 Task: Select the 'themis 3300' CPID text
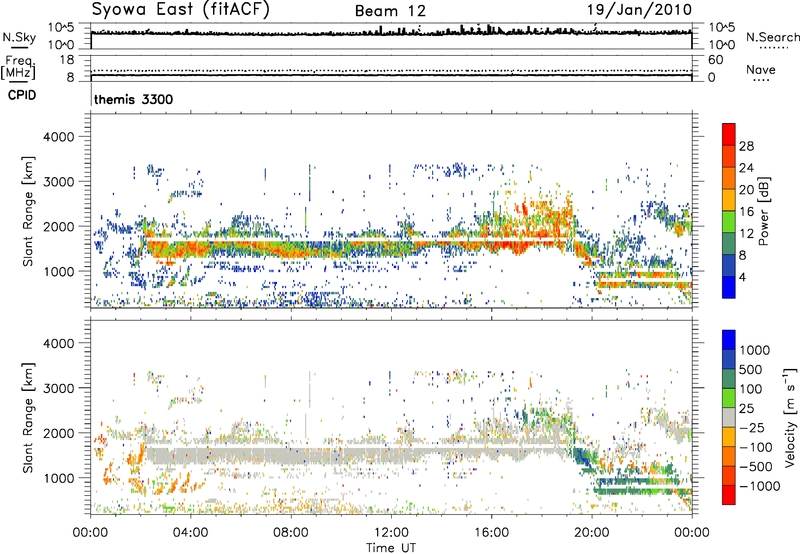point(134,99)
